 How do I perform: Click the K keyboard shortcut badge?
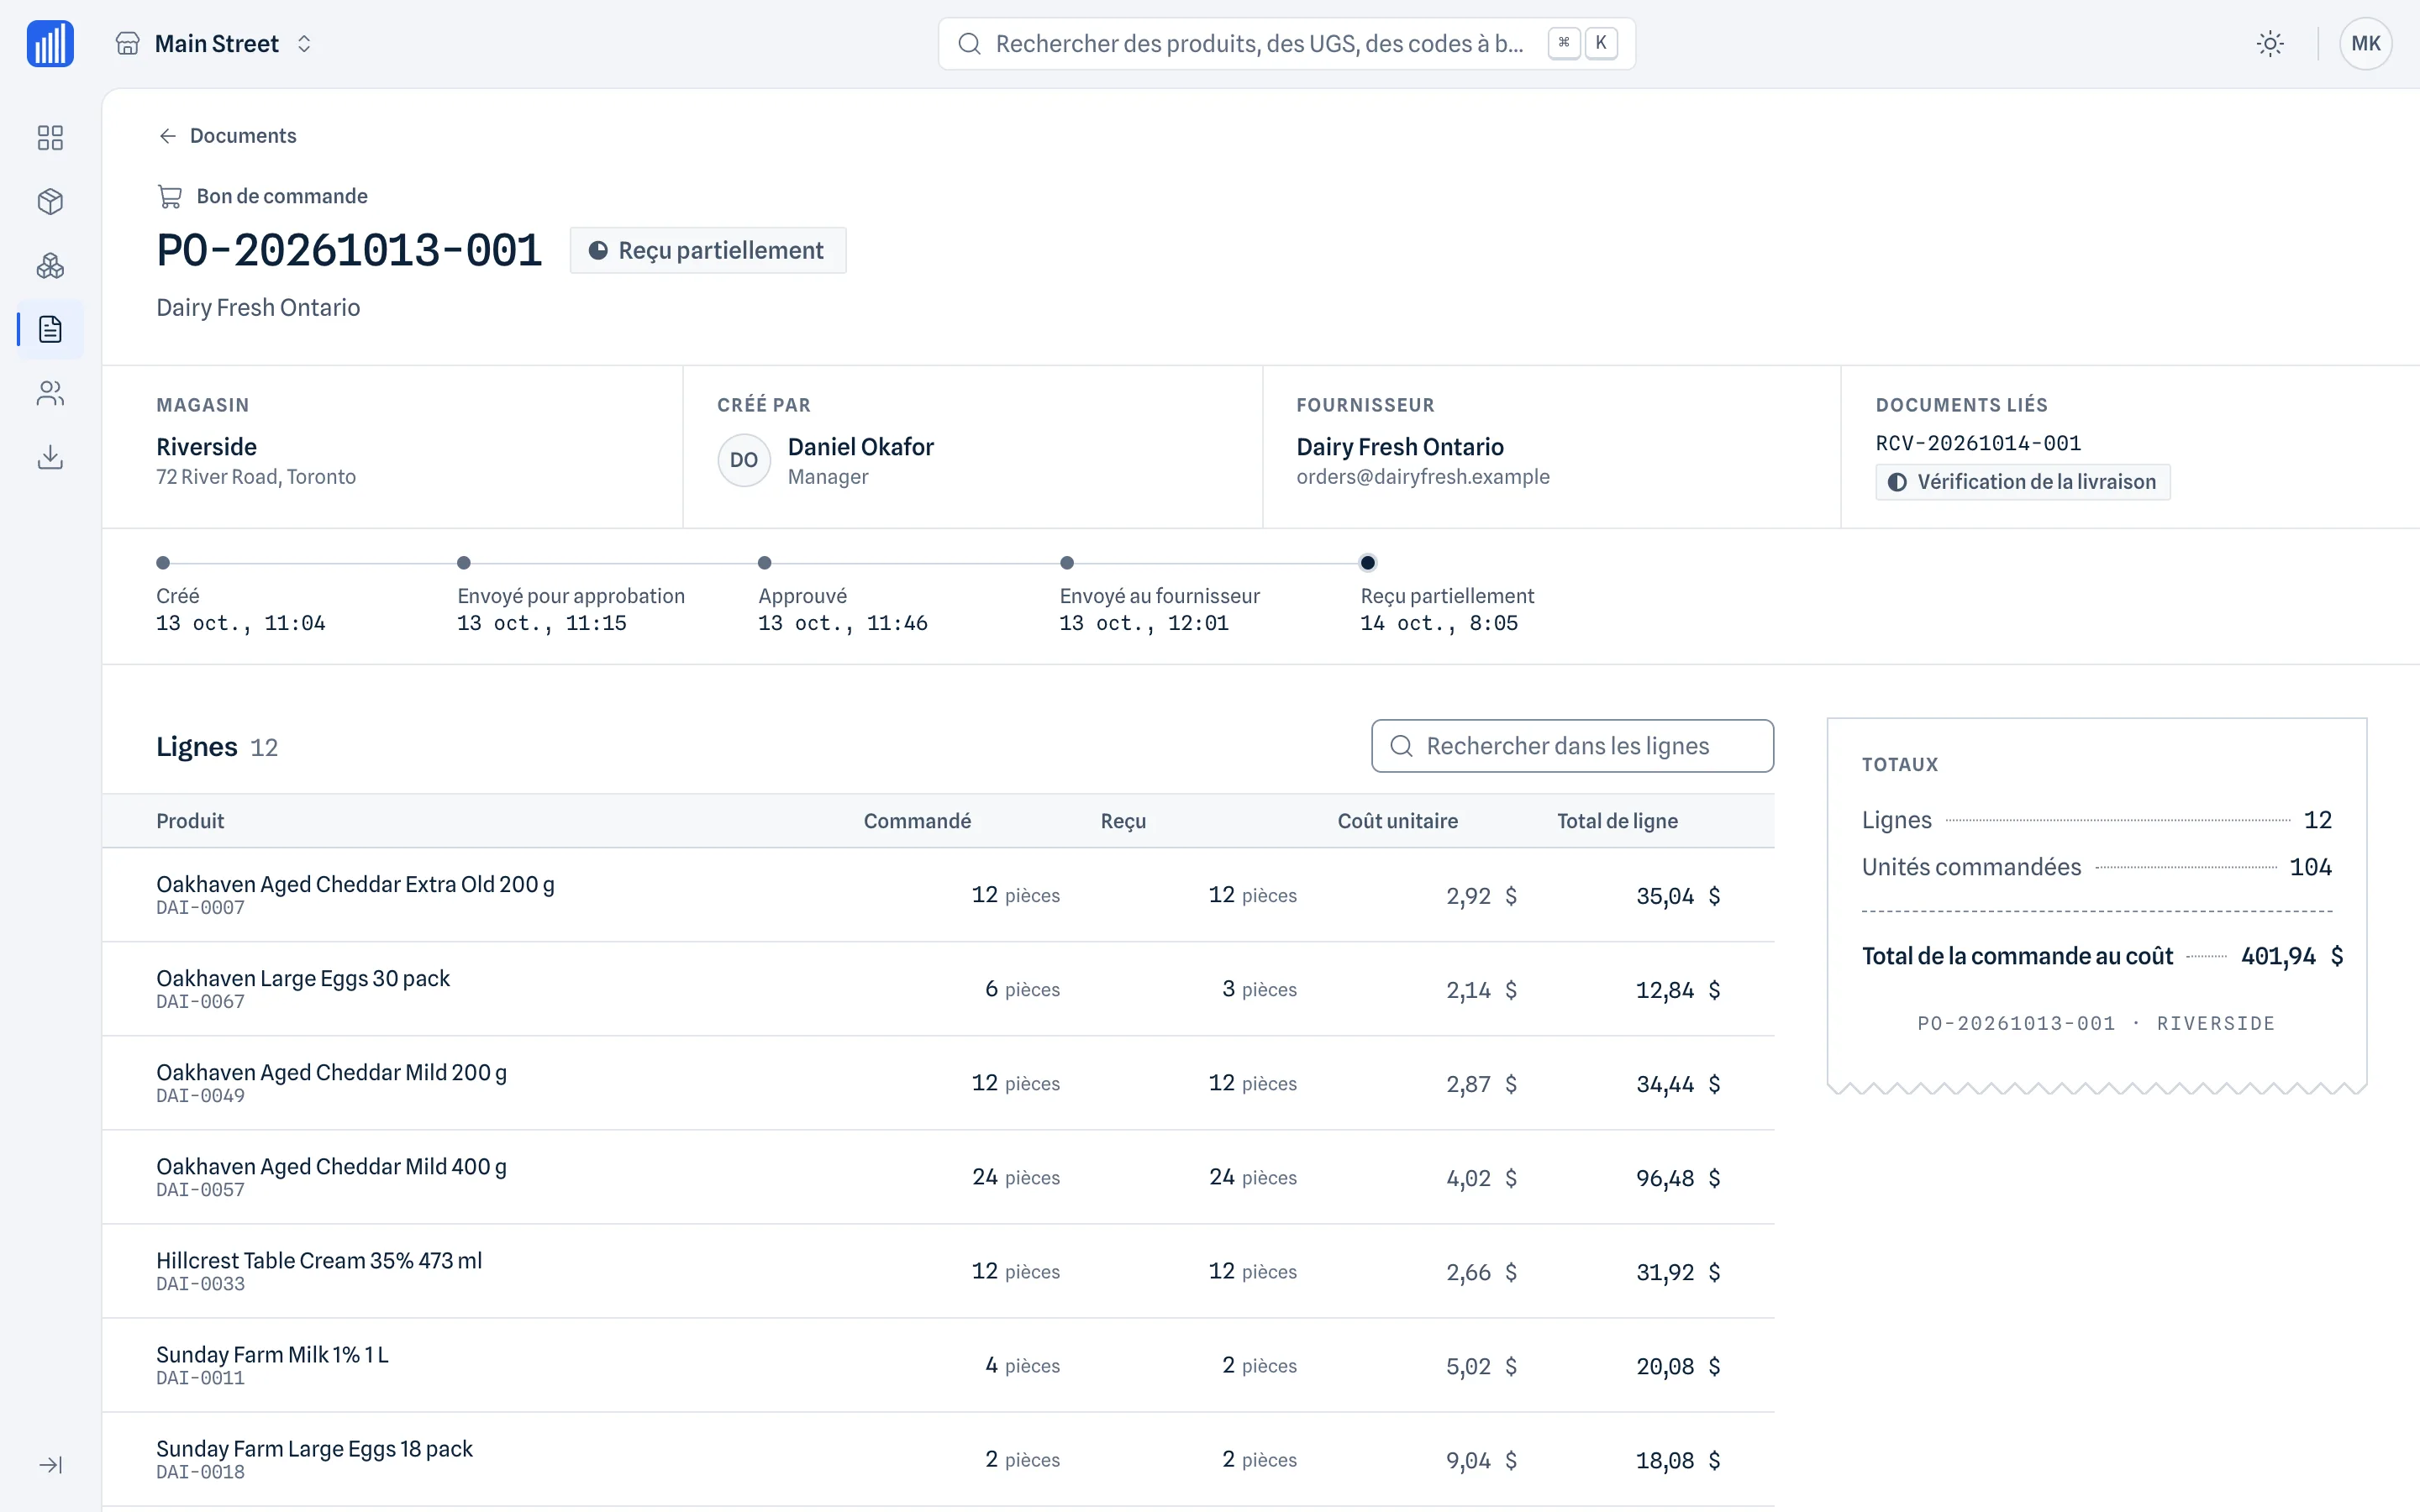coord(1601,43)
